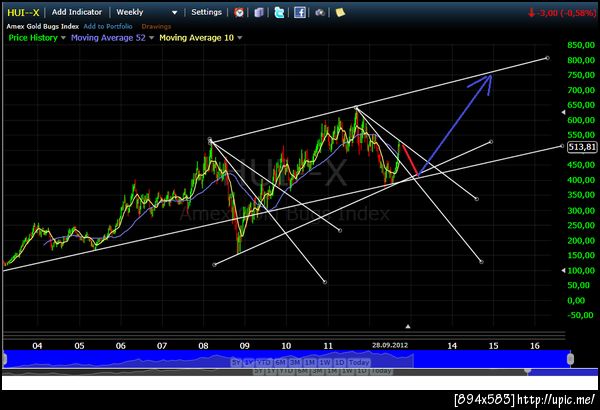Screen dimensions: 600x410
Task: Click the gray scrollbar thumb at bottom right
Action: point(528,371)
